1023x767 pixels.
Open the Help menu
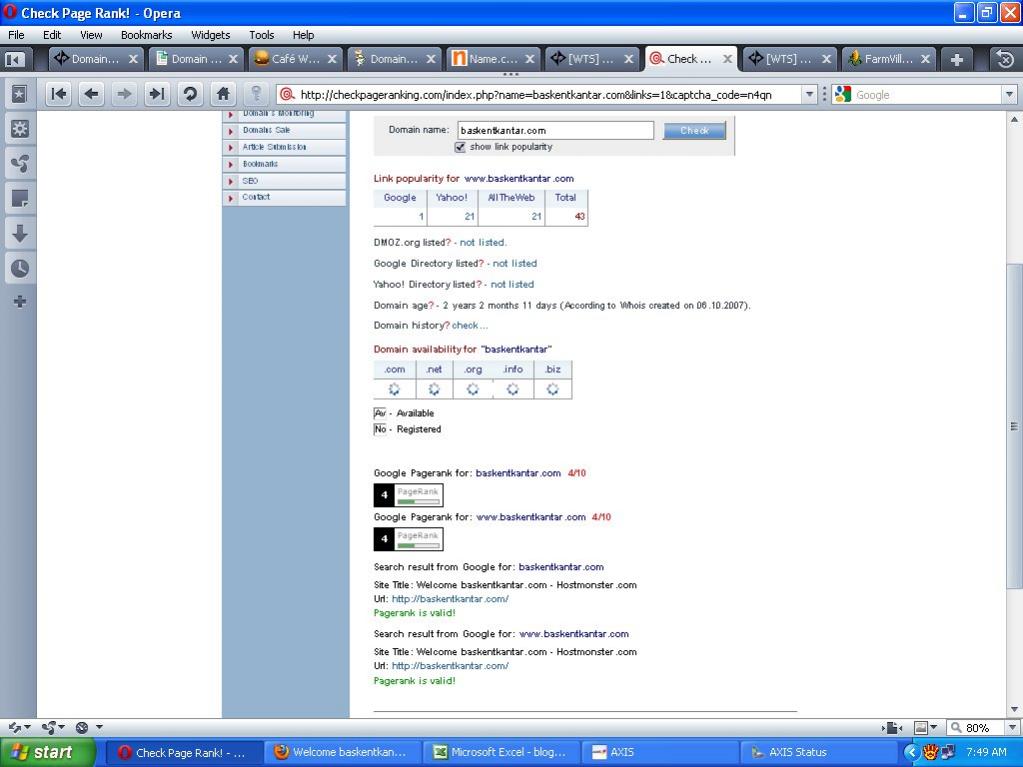303,35
